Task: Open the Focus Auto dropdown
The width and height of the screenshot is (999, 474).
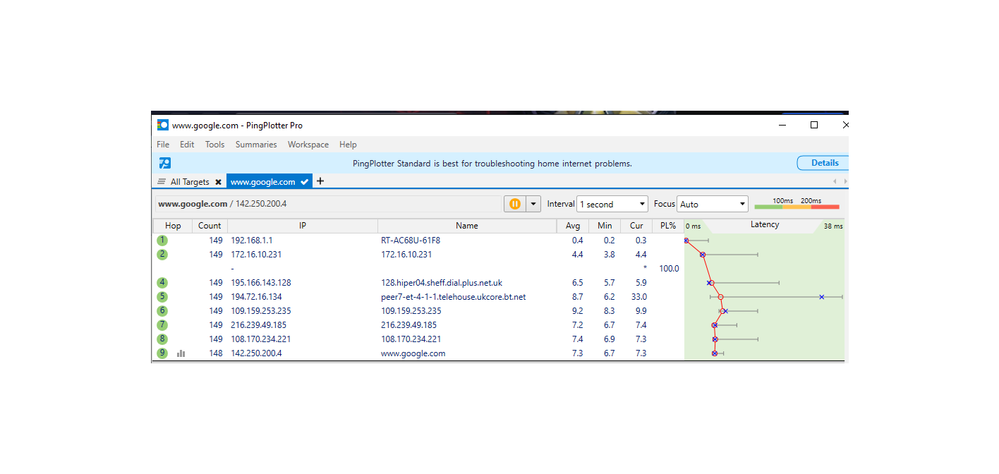Action: [713, 204]
